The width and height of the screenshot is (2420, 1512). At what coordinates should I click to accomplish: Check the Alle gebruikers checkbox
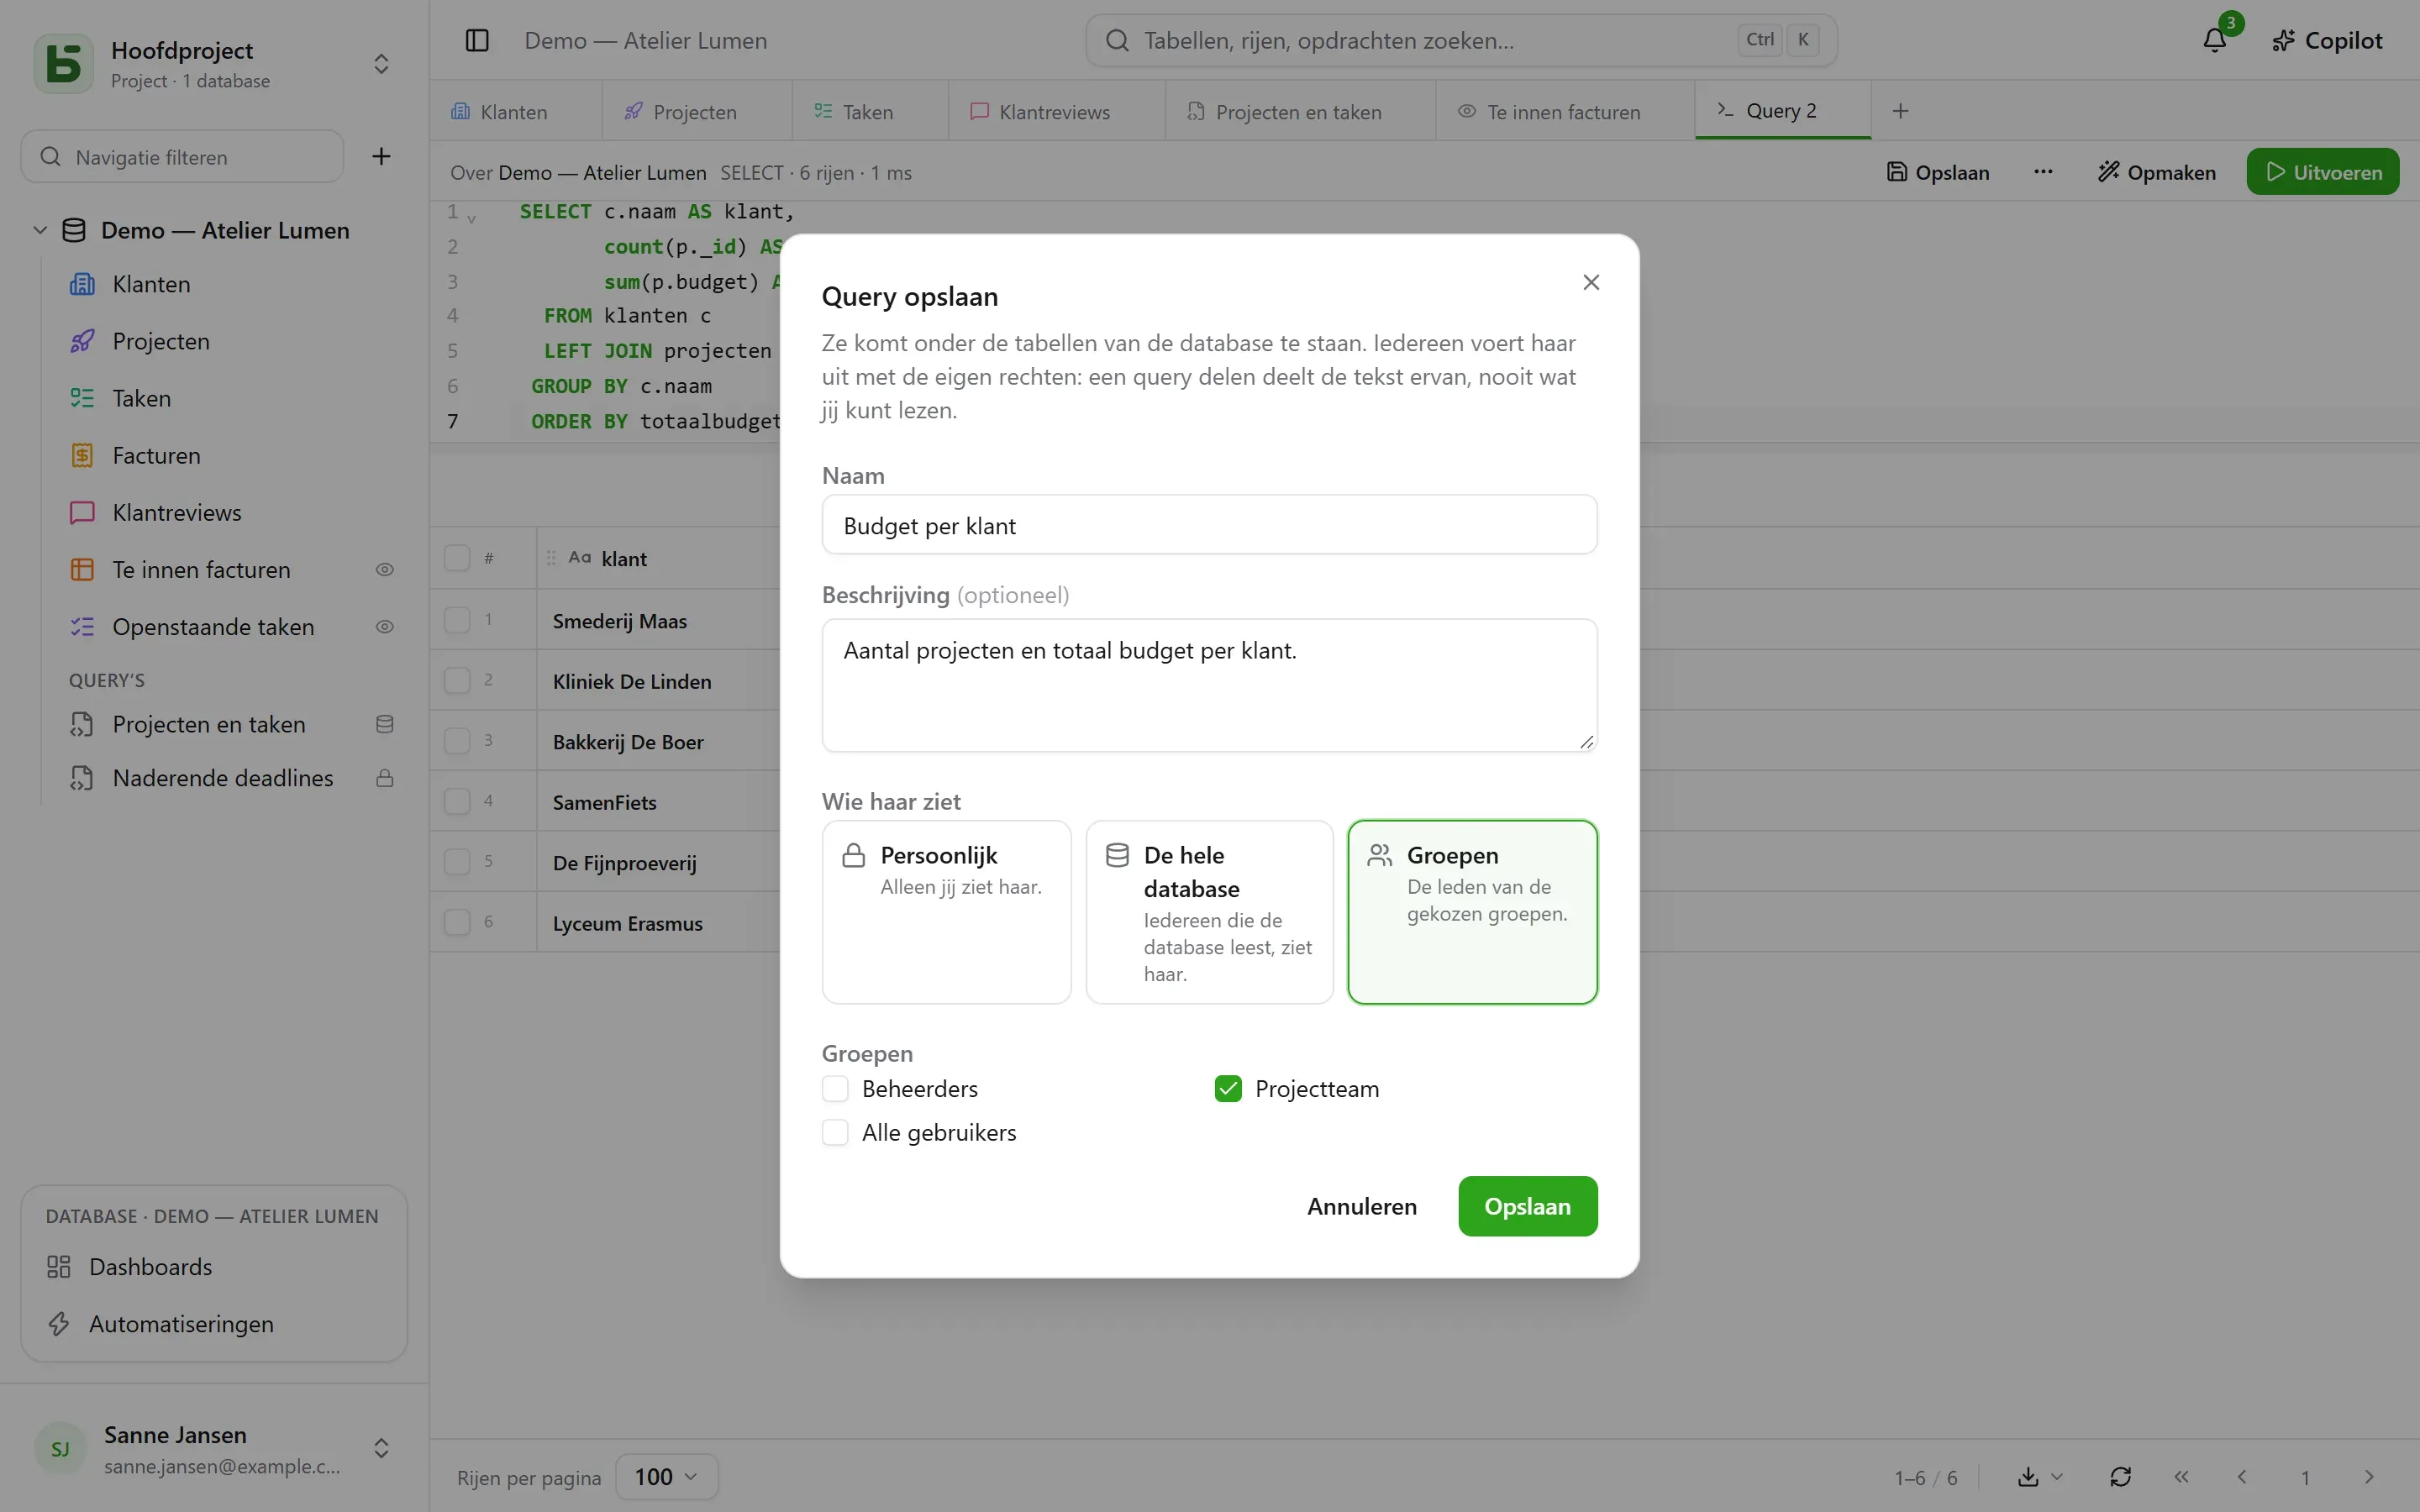pyautogui.click(x=835, y=1132)
